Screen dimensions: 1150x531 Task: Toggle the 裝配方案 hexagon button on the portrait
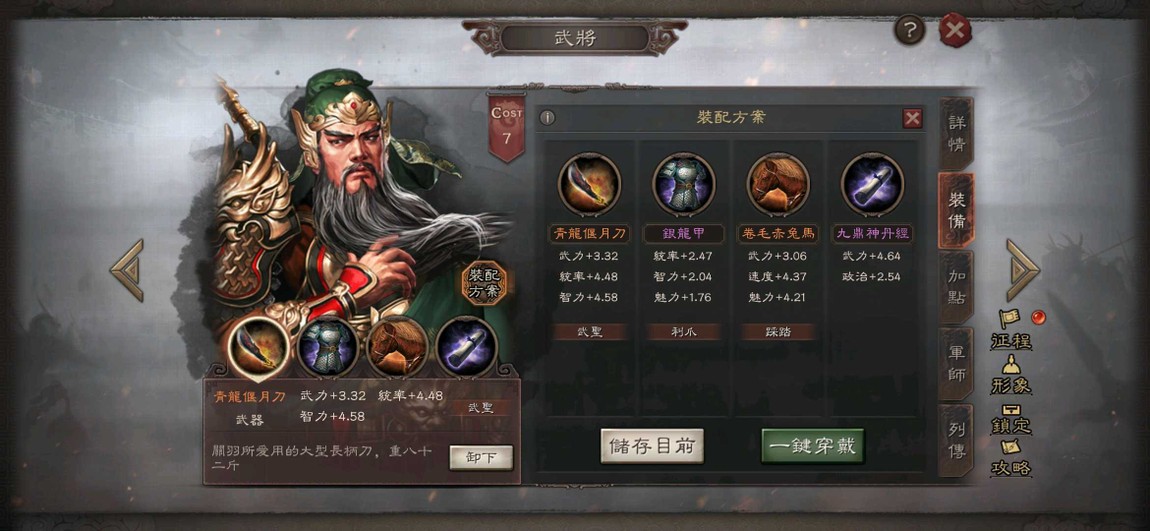pyautogui.click(x=484, y=284)
